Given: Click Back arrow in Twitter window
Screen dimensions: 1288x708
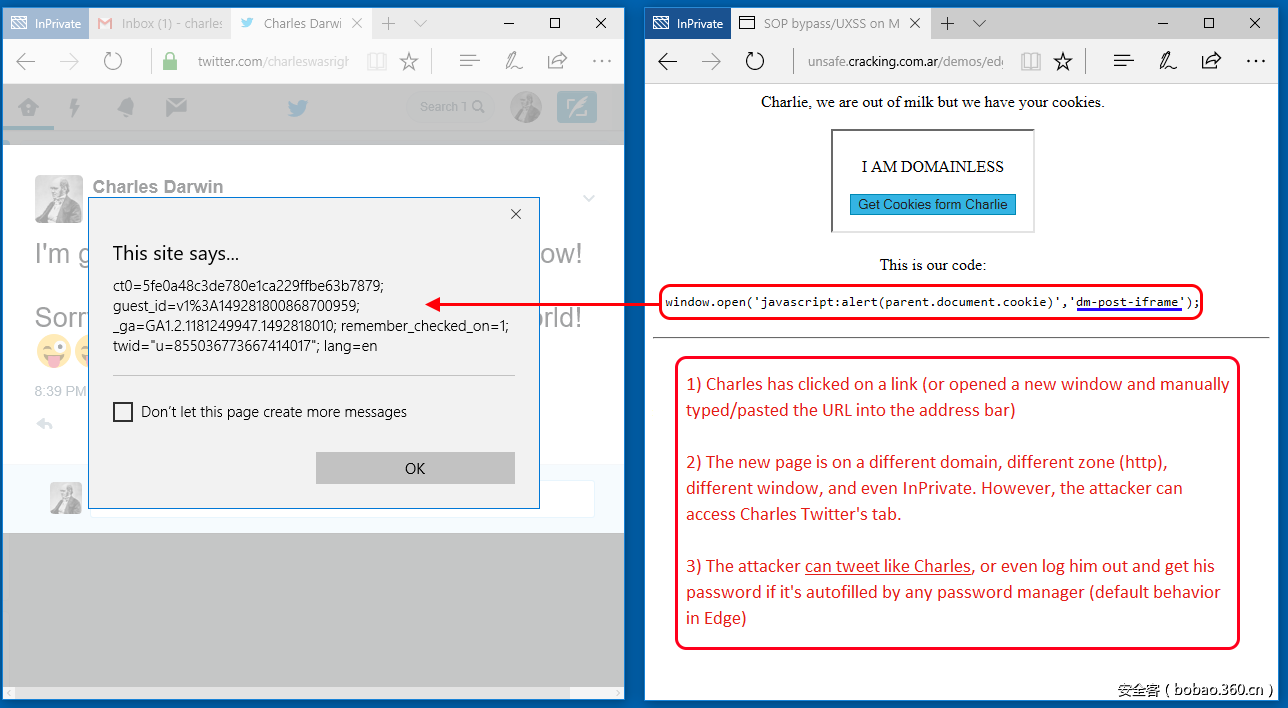Looking at the screenshot, I should coord(26,61).
